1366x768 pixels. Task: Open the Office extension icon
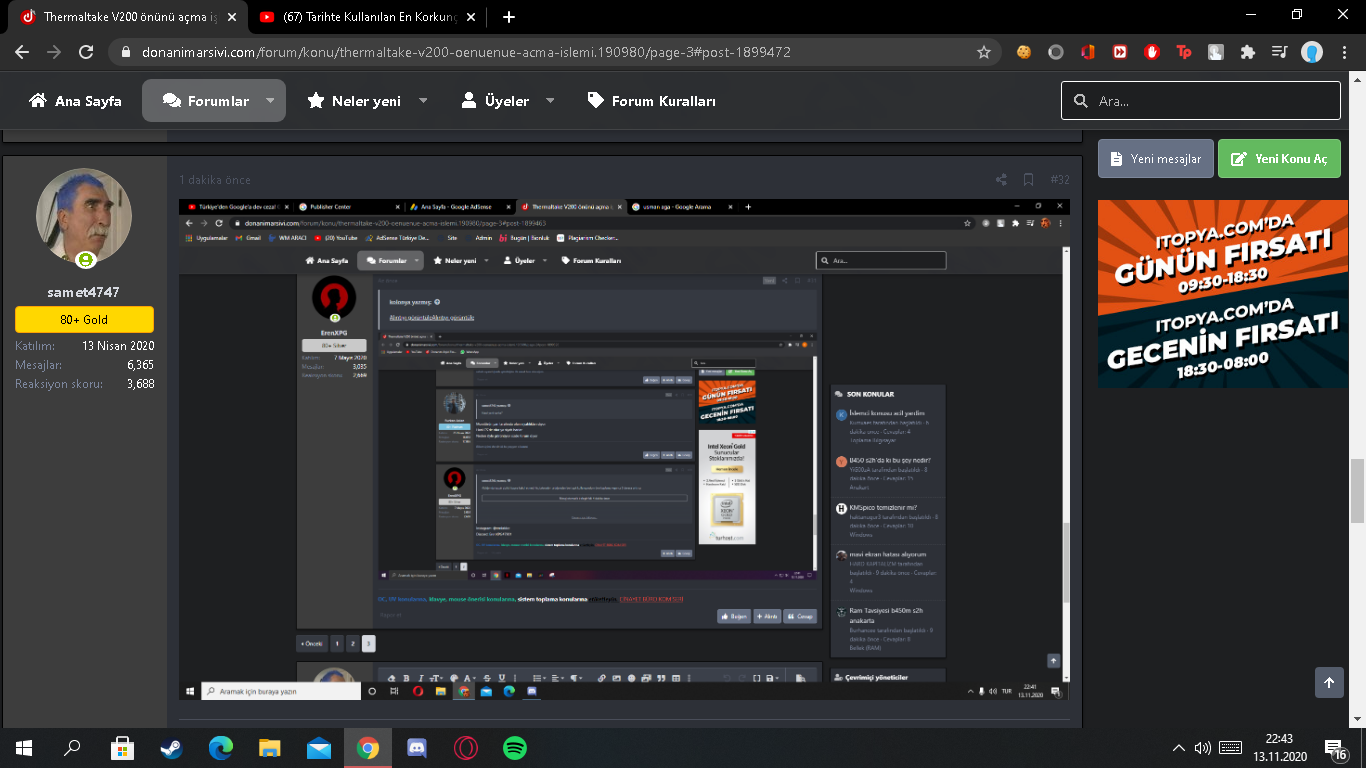point(1088,52)
